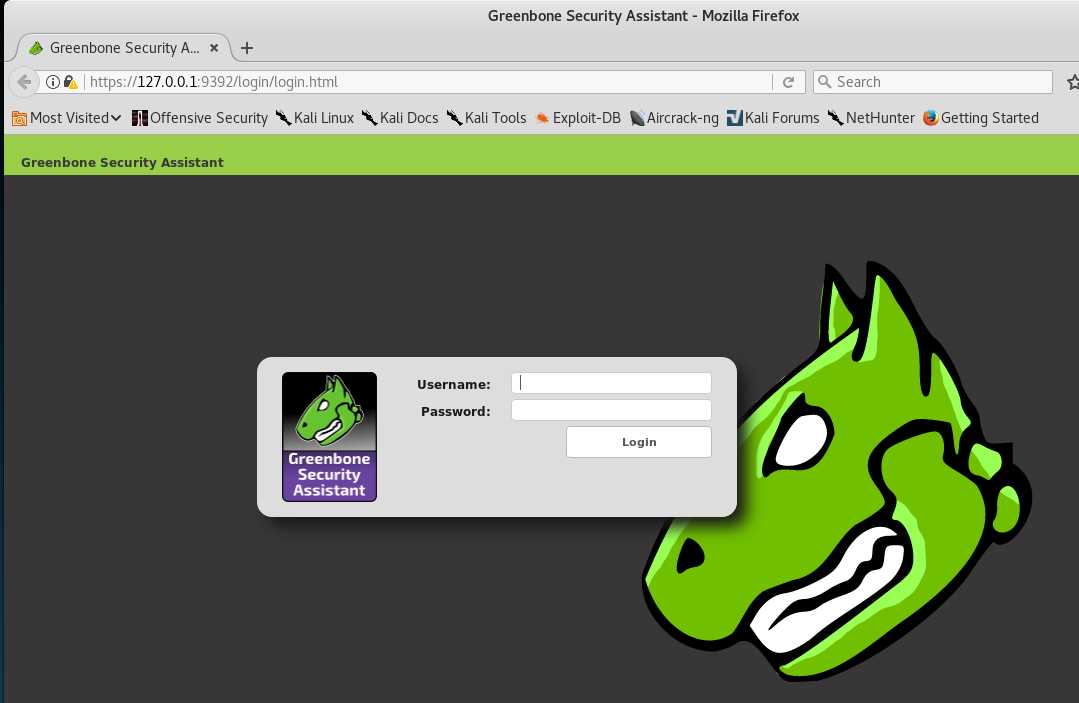Focus the Username input field
The height and width of the screenshot is (703, 1079).
[x=611, y=383]
